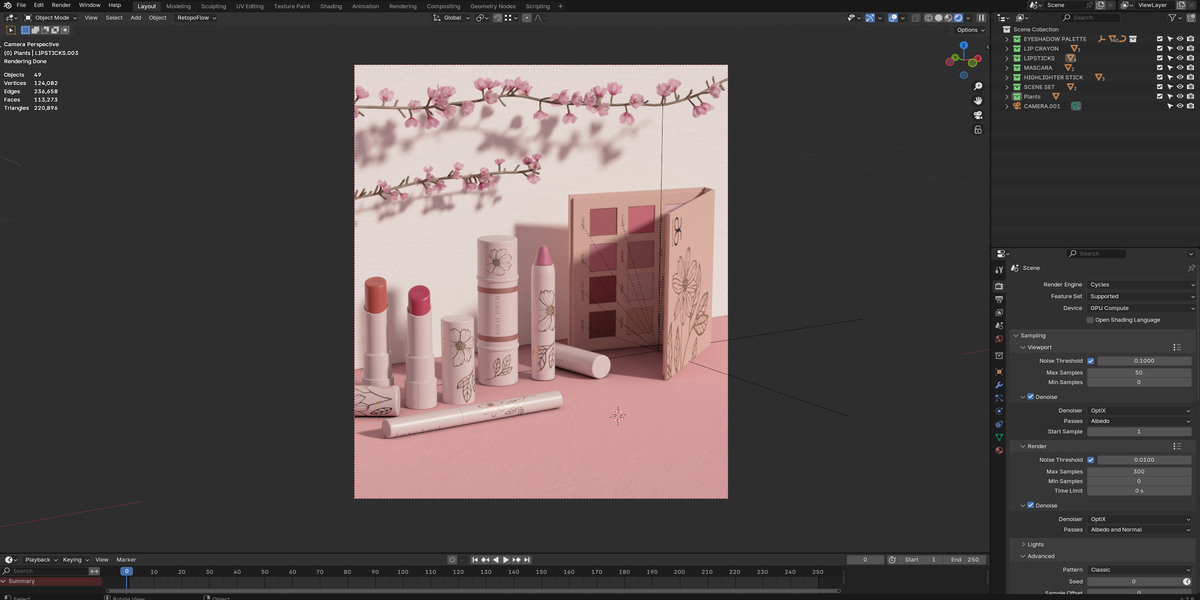Click the play animation button
The width and height of the screenshot is (1200, 600).
[506, 560]
